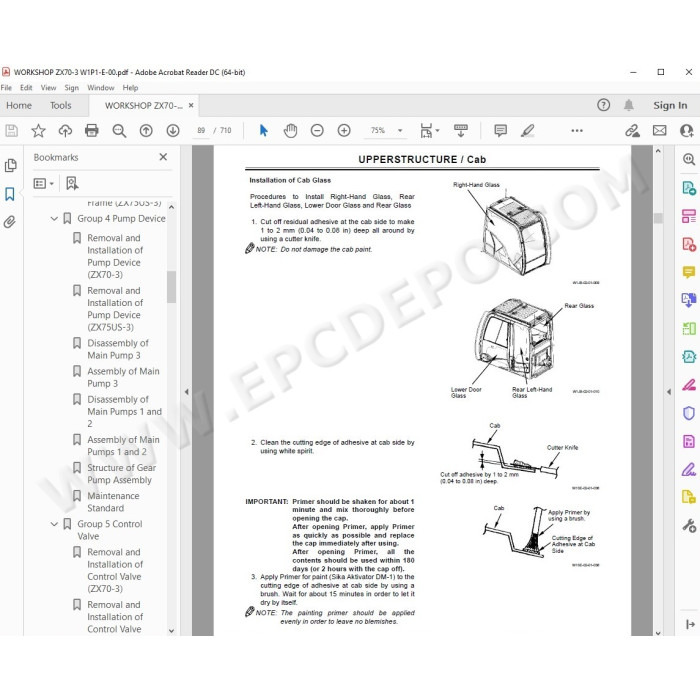
Task: Open Disassembly of Main Pump 3 bookmark
Action: [118, 349]
